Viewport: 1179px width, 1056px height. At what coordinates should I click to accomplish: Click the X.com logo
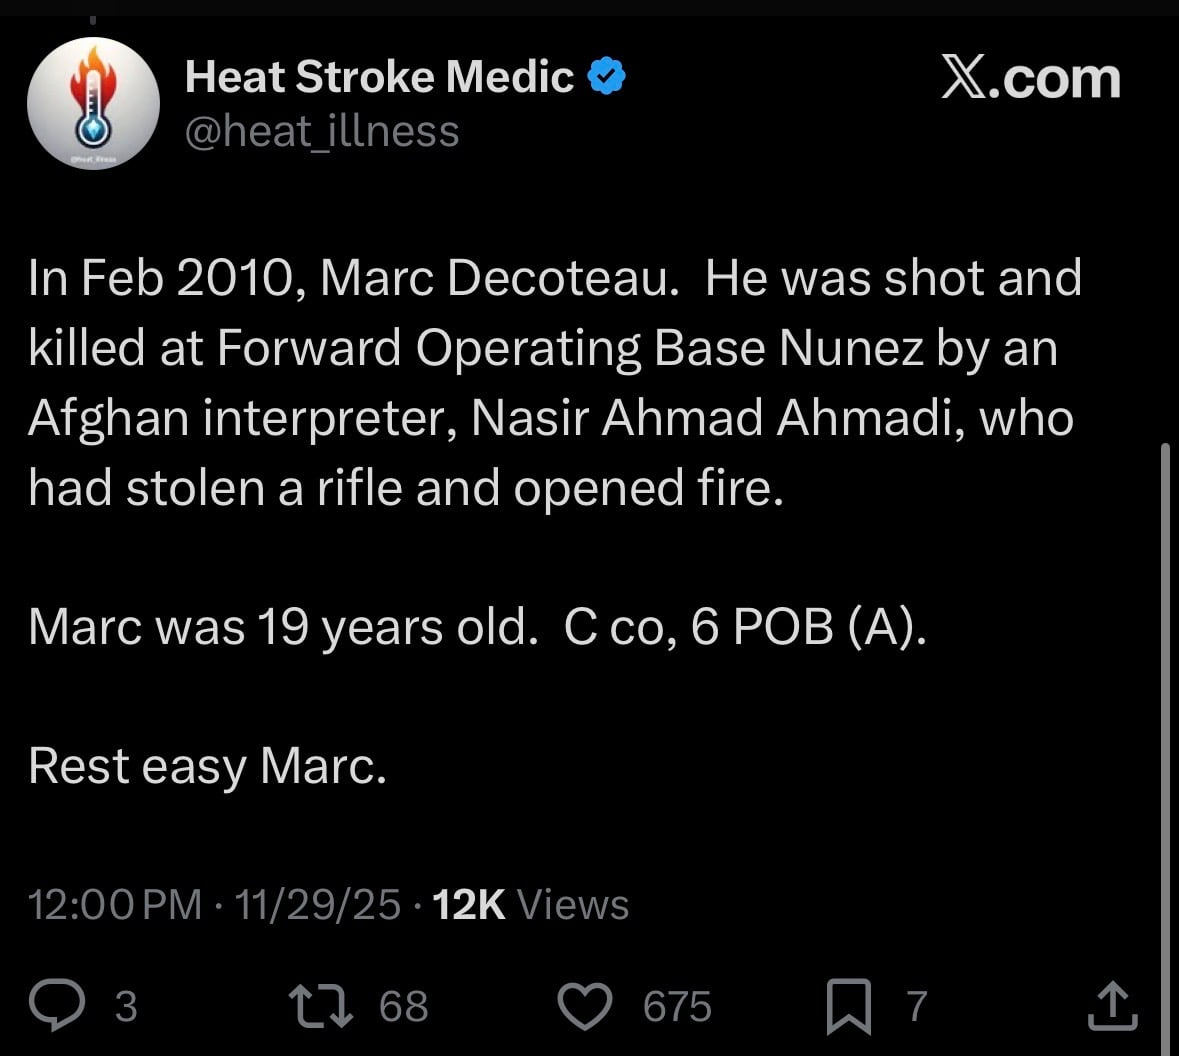(1030, 79)
